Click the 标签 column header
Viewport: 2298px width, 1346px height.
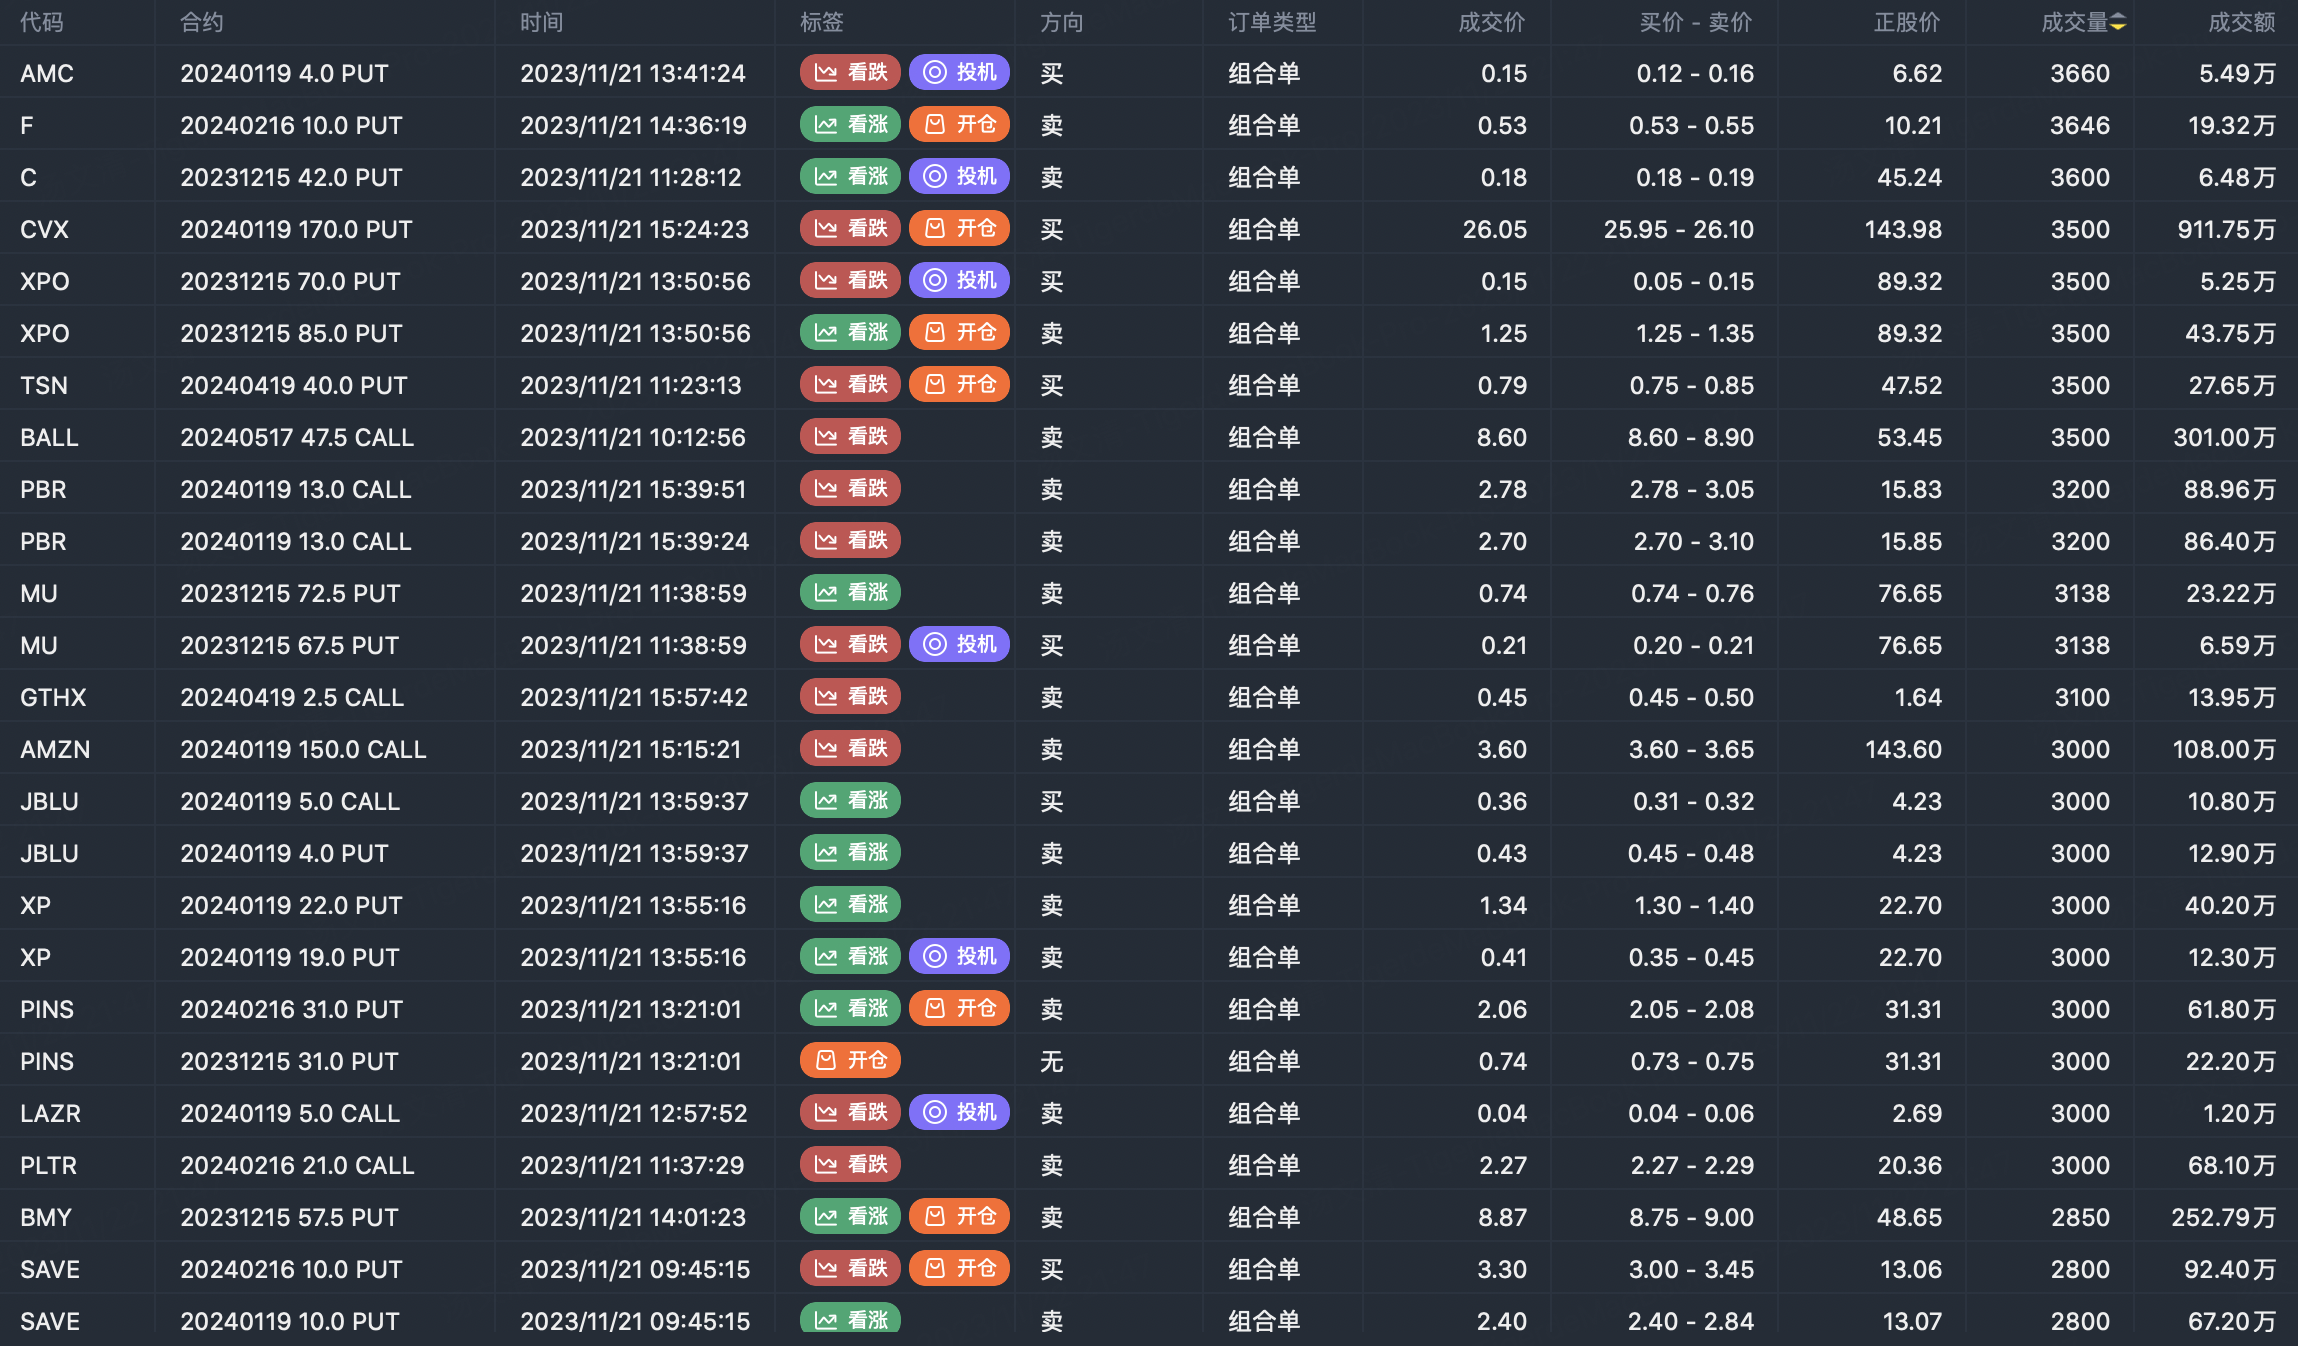[821, 22]
